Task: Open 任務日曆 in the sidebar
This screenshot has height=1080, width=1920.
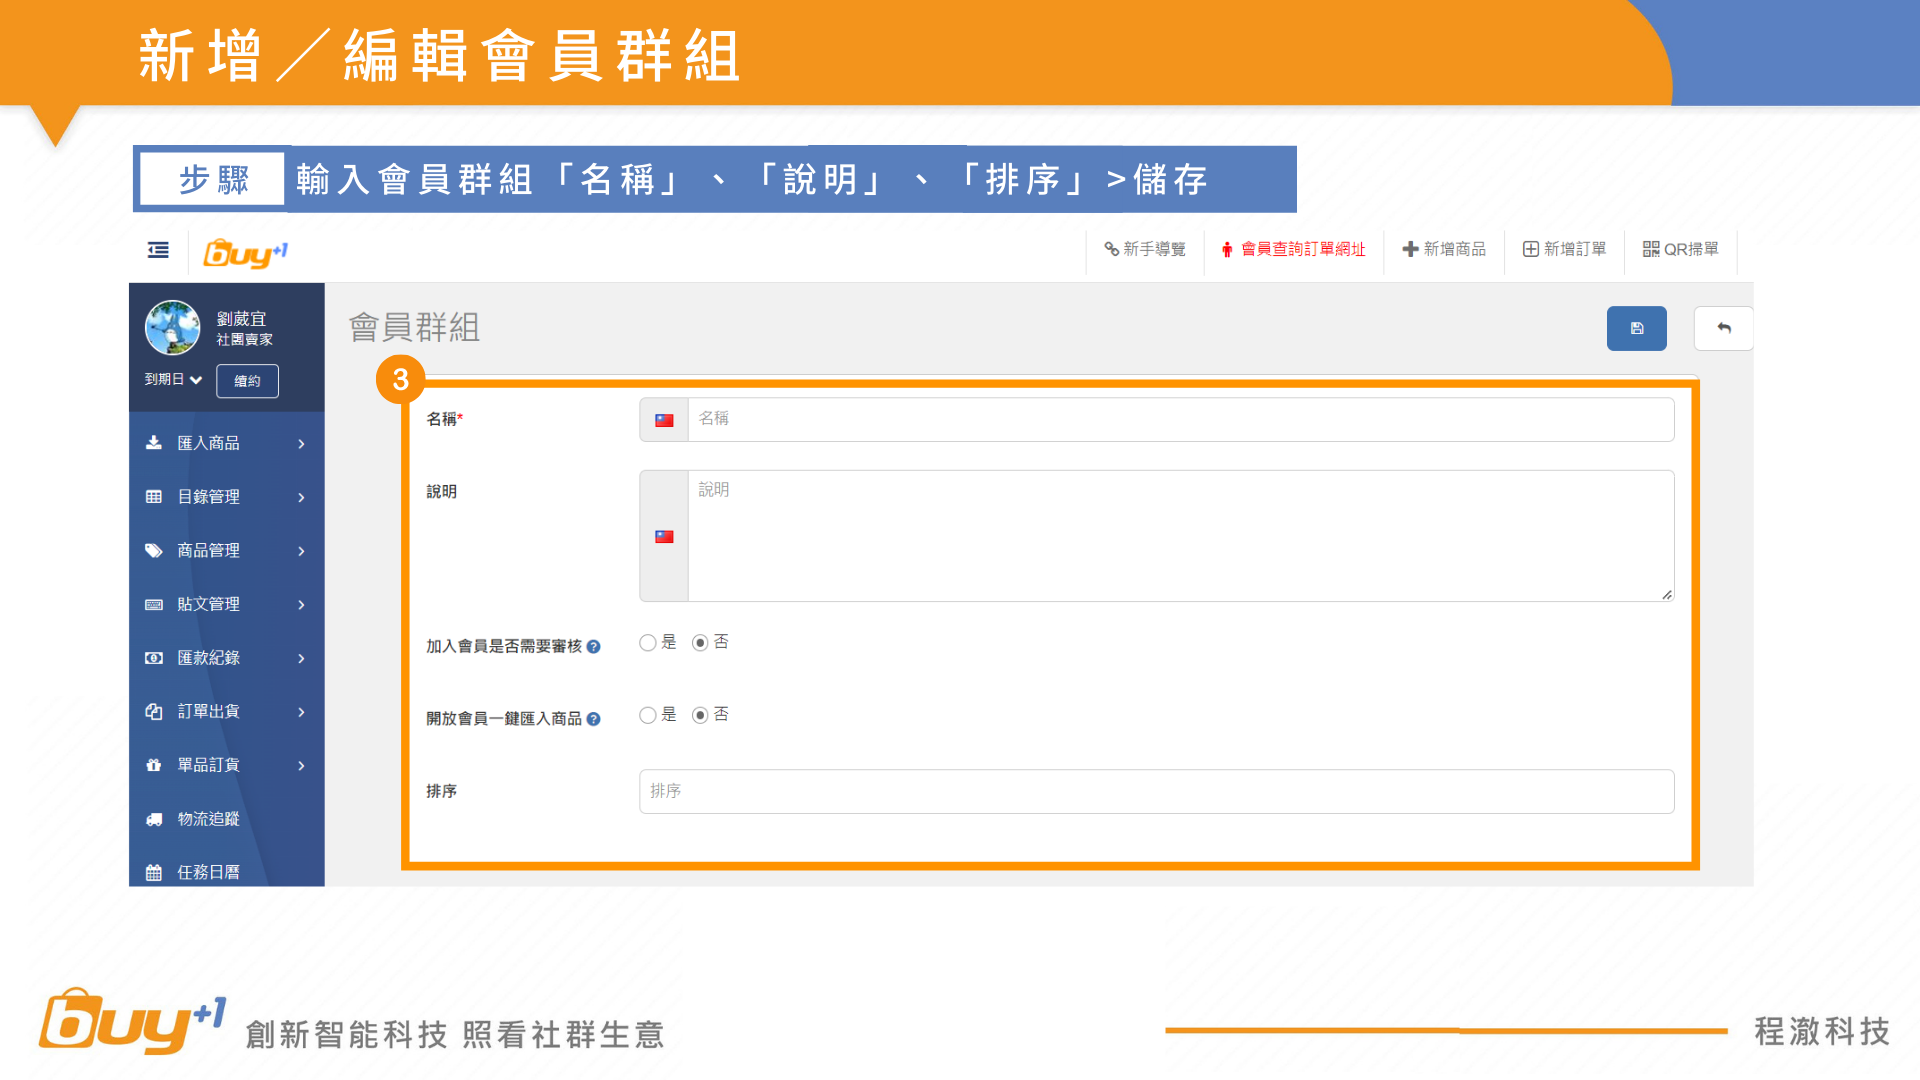Action: click(x=208, y=872)
